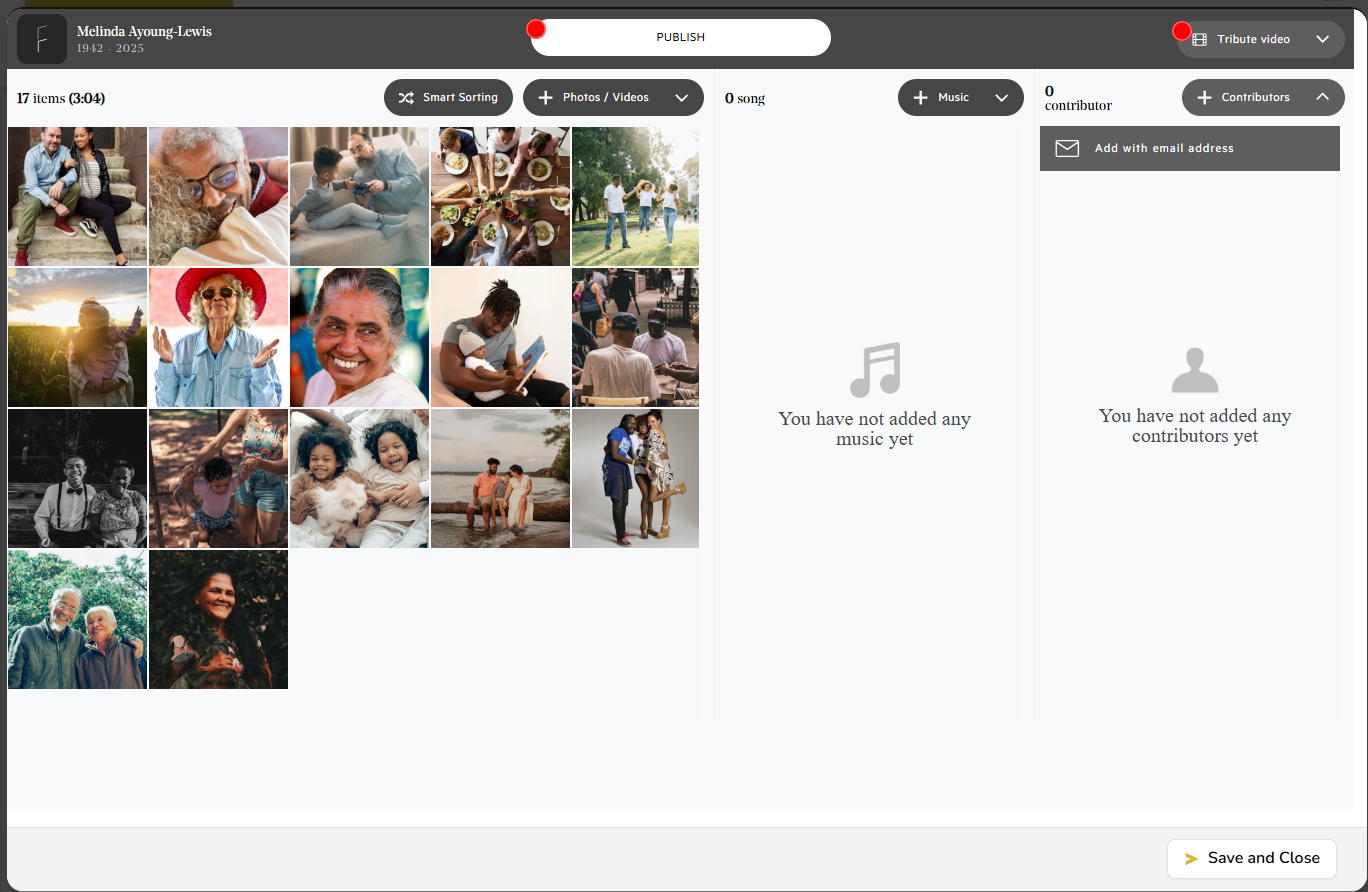Open the Music dropdown chevron
The width and height of the screenshot is (1368, 892).
pos(1001,98)
